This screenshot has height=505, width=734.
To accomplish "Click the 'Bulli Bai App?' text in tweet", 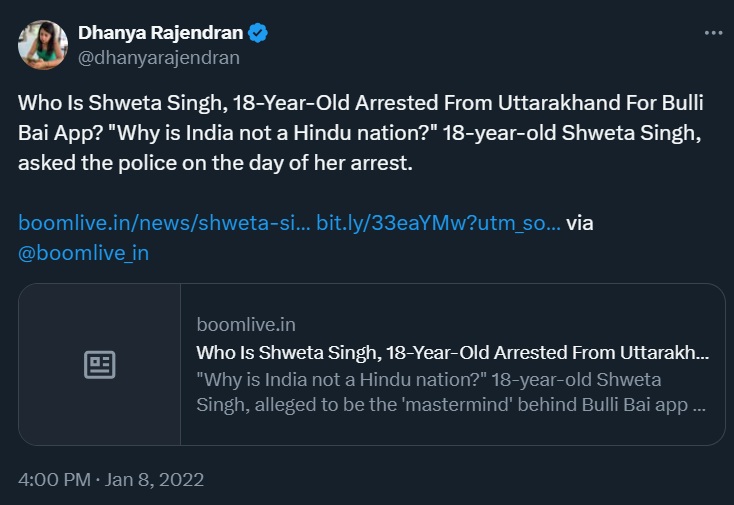I will tap(90, 134).
